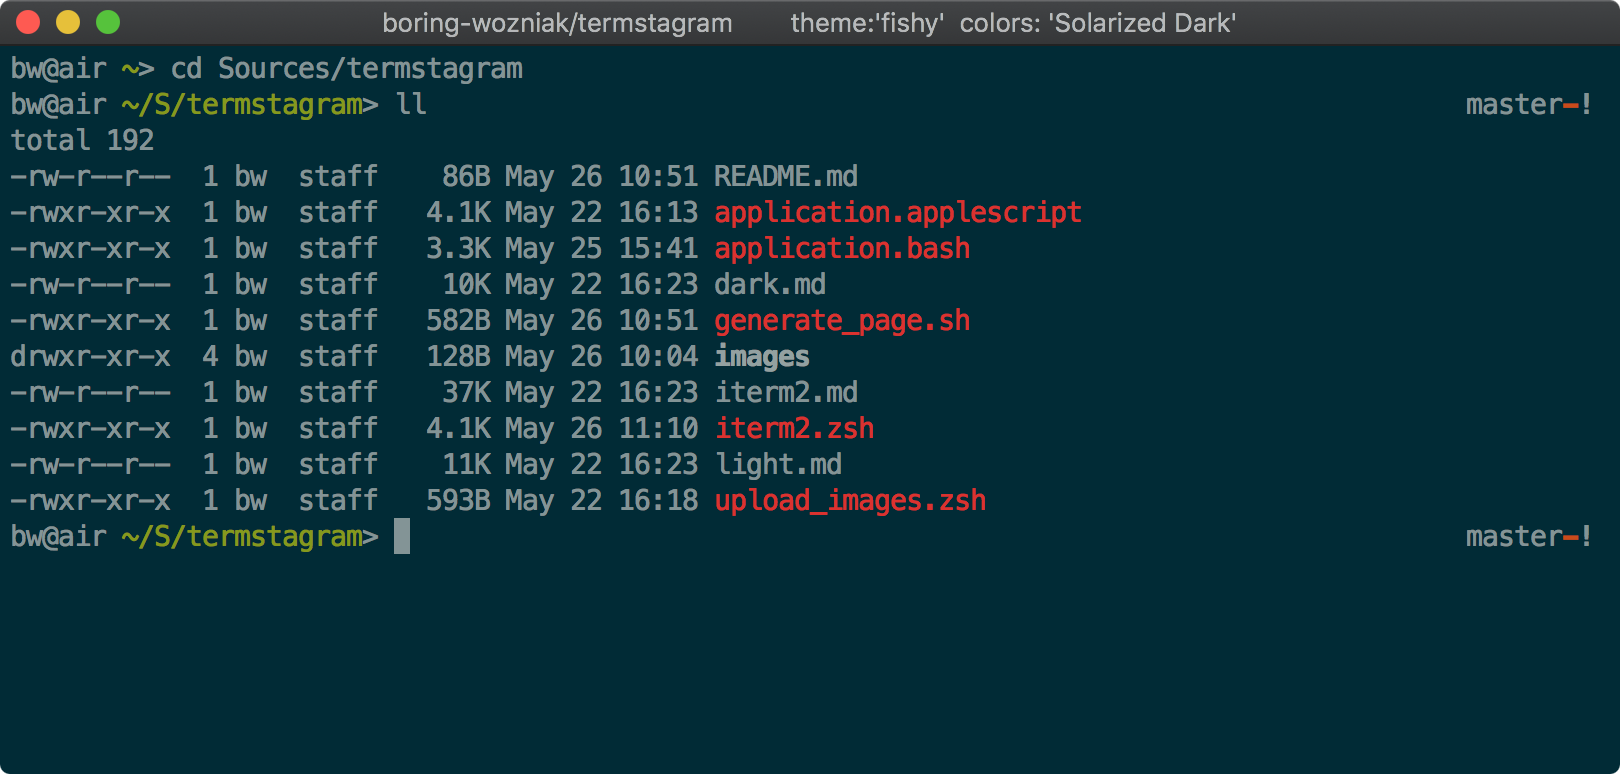Image resolution: width=1620 pixels, height=774 pixels.
Task: Maximize the window using the green button
Action: [x=108, y=22]
